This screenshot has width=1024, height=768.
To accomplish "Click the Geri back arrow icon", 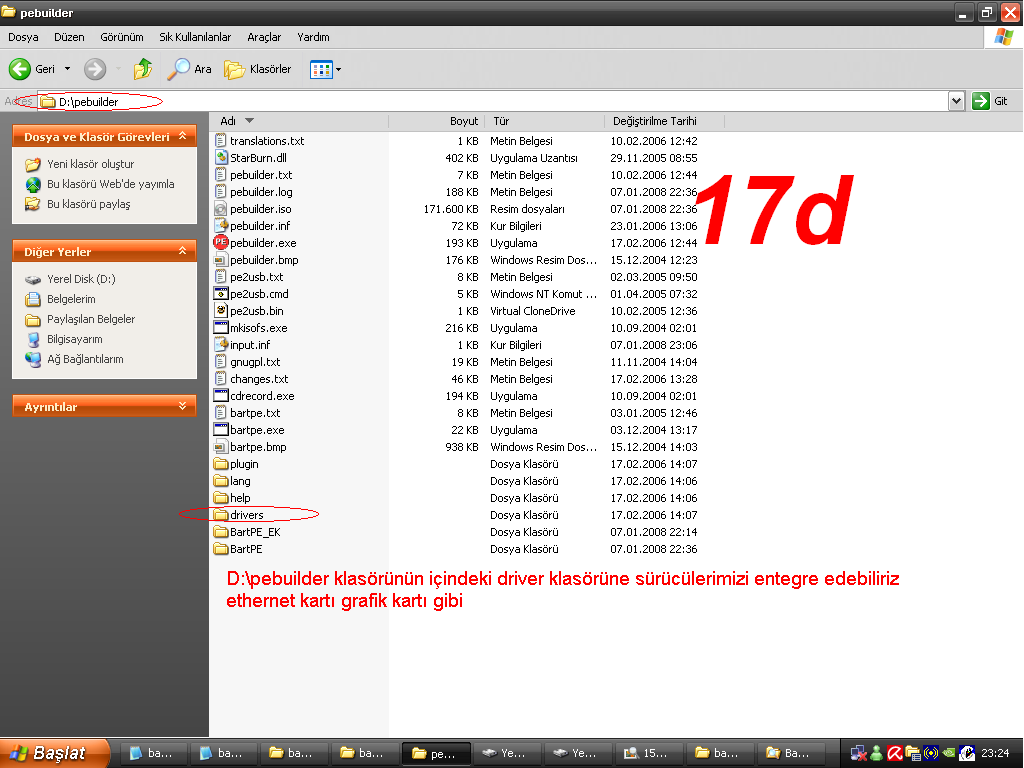I will point(20,69).
